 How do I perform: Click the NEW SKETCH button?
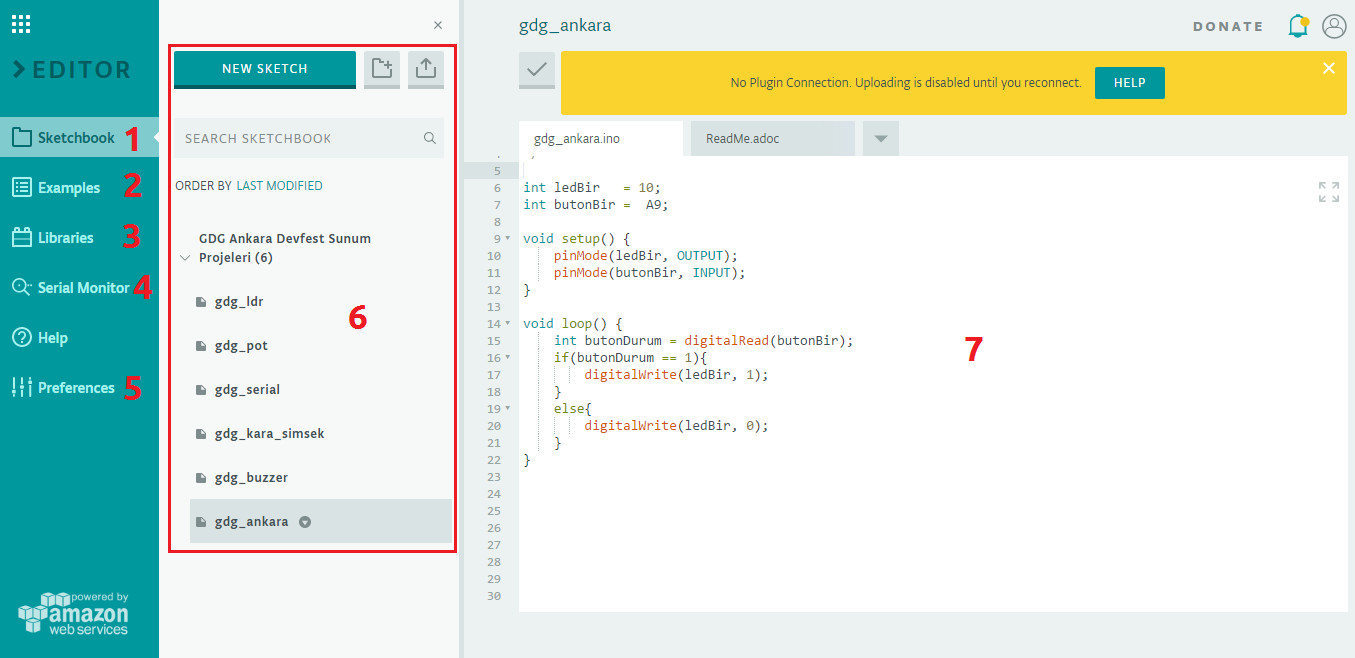tap(265, 69)
